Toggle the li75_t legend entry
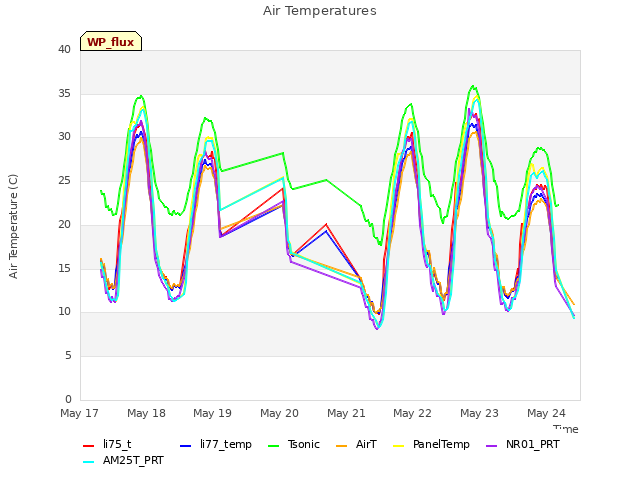Screen dimensions: 640x480 click(x=107, y=444)
